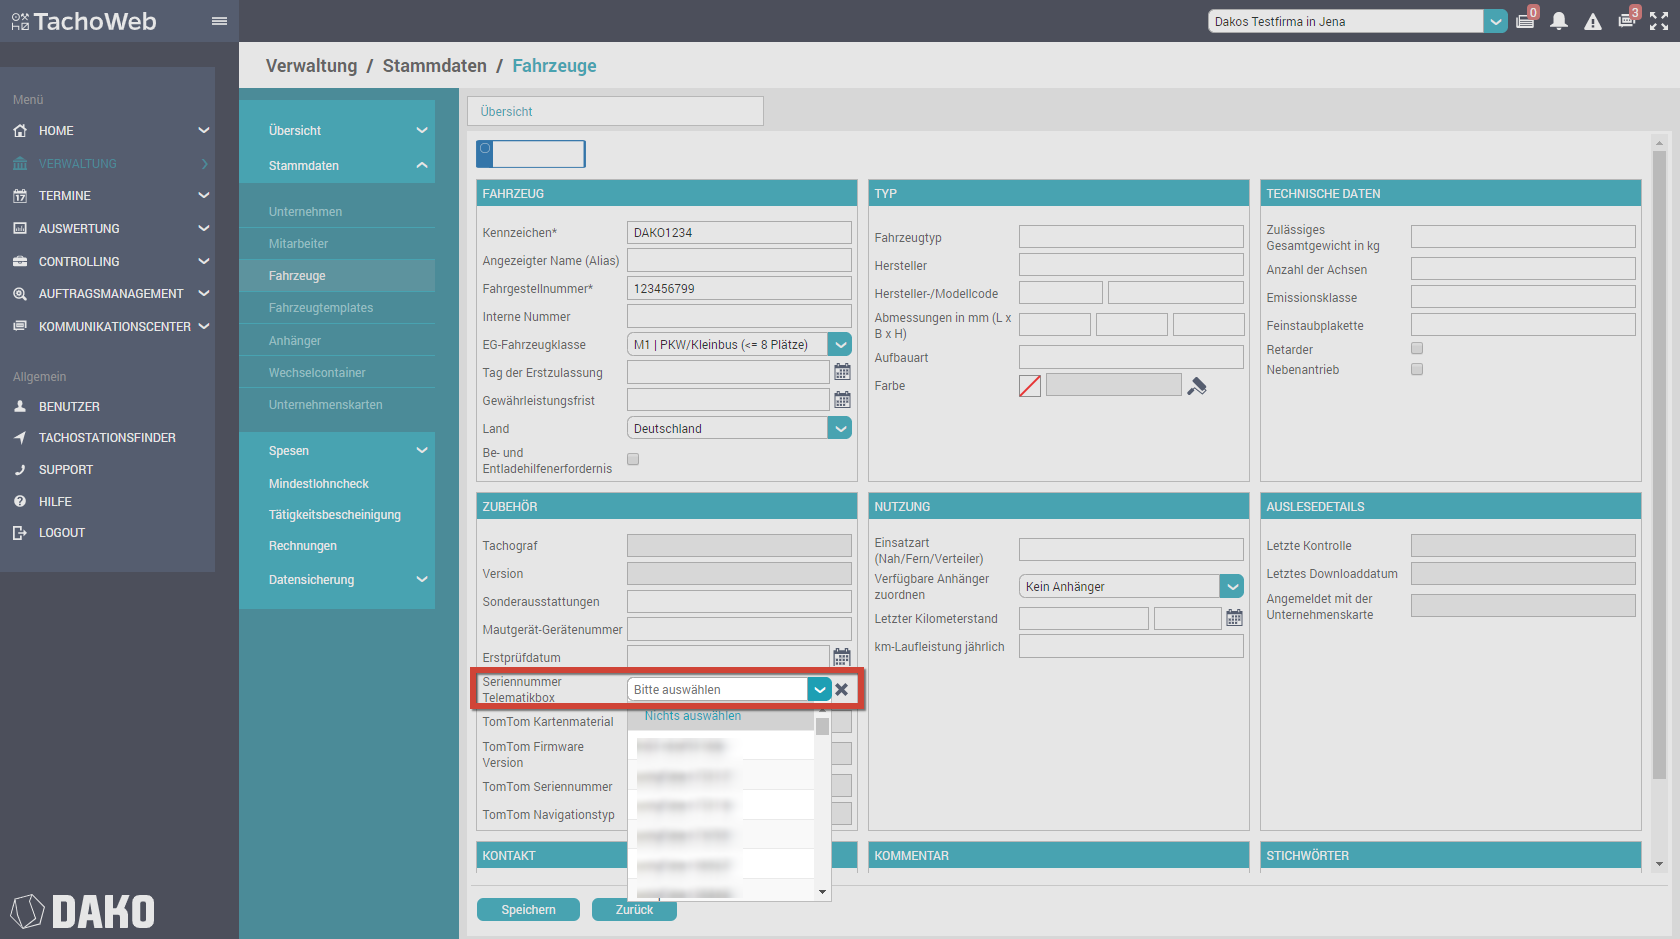This screenshot has height=939, width=1680.
Task: Click the Speichern button
Action: pyautogui.click(x=528, y=910)
